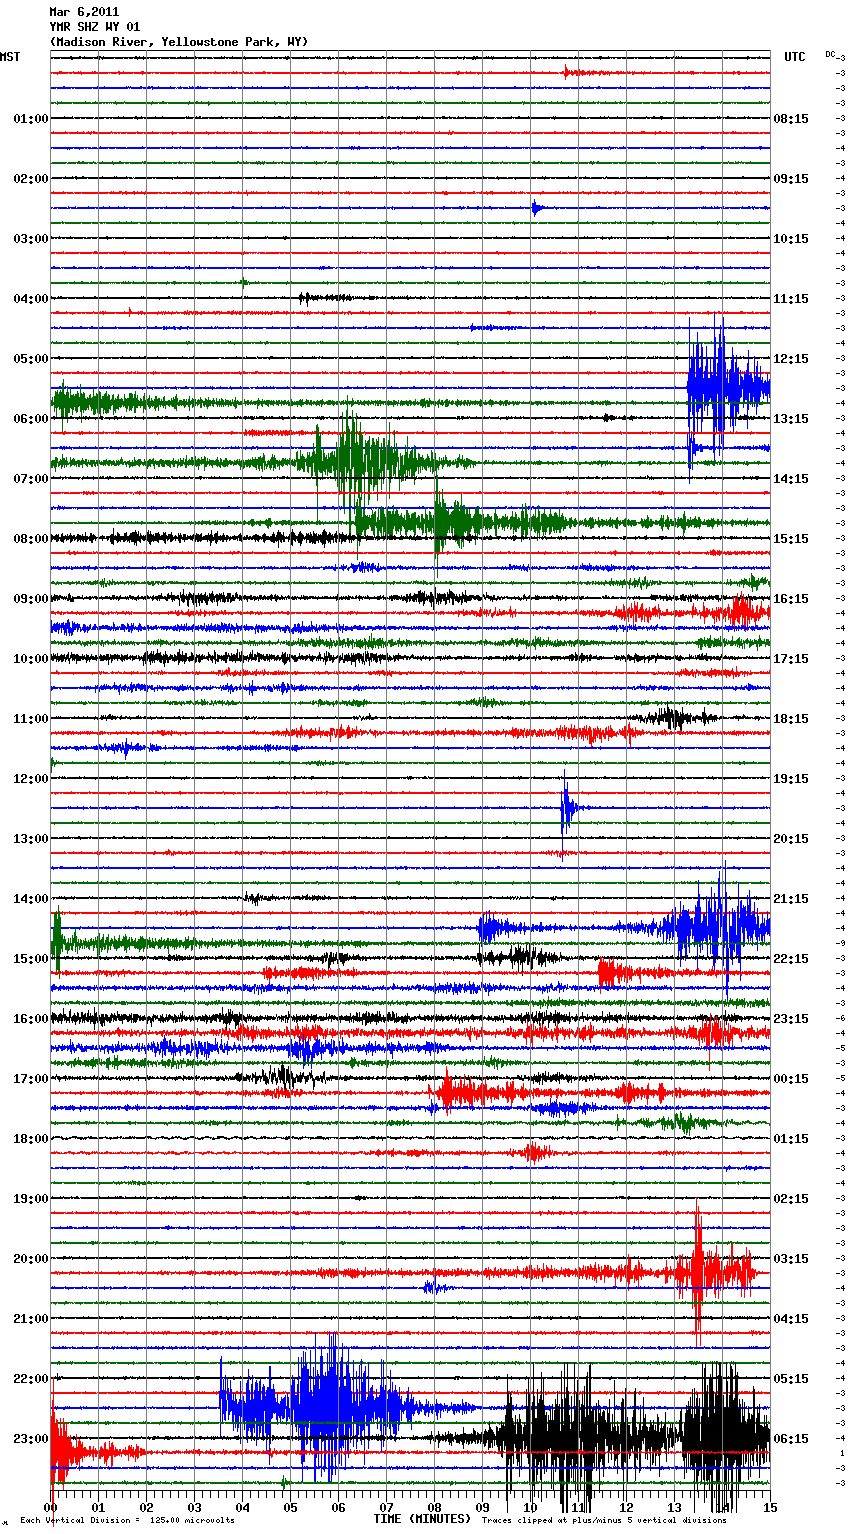Click the "01:15" UTC time label
This screenshot has width=850, height=1534.
coord(791,1139)
